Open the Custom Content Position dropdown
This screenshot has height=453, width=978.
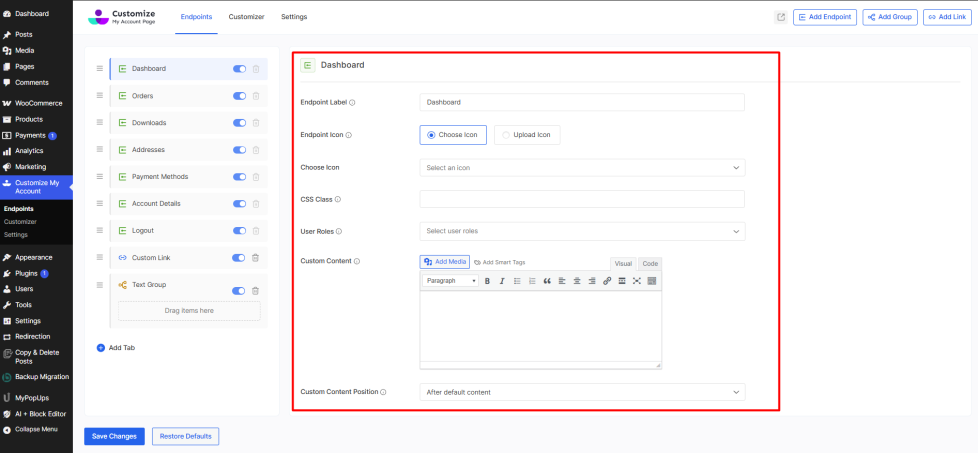pos(582,392)
